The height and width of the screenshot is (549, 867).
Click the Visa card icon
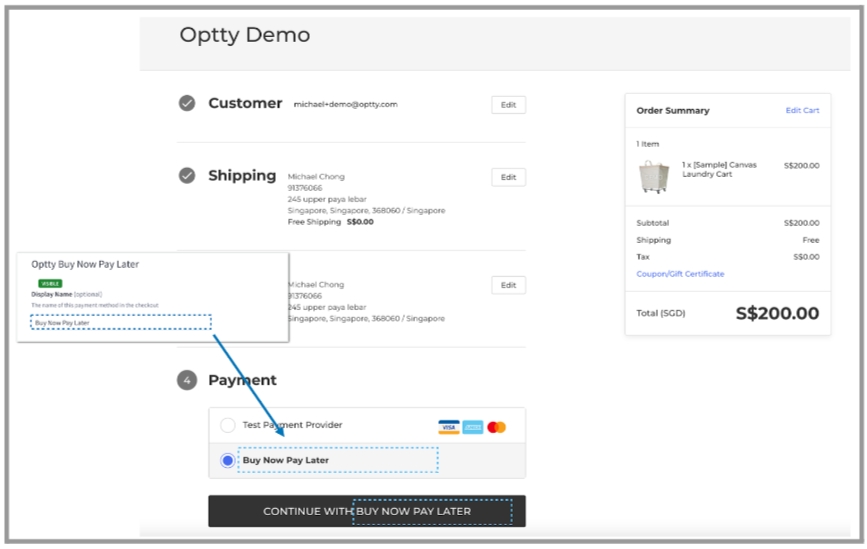click(448, 427)
